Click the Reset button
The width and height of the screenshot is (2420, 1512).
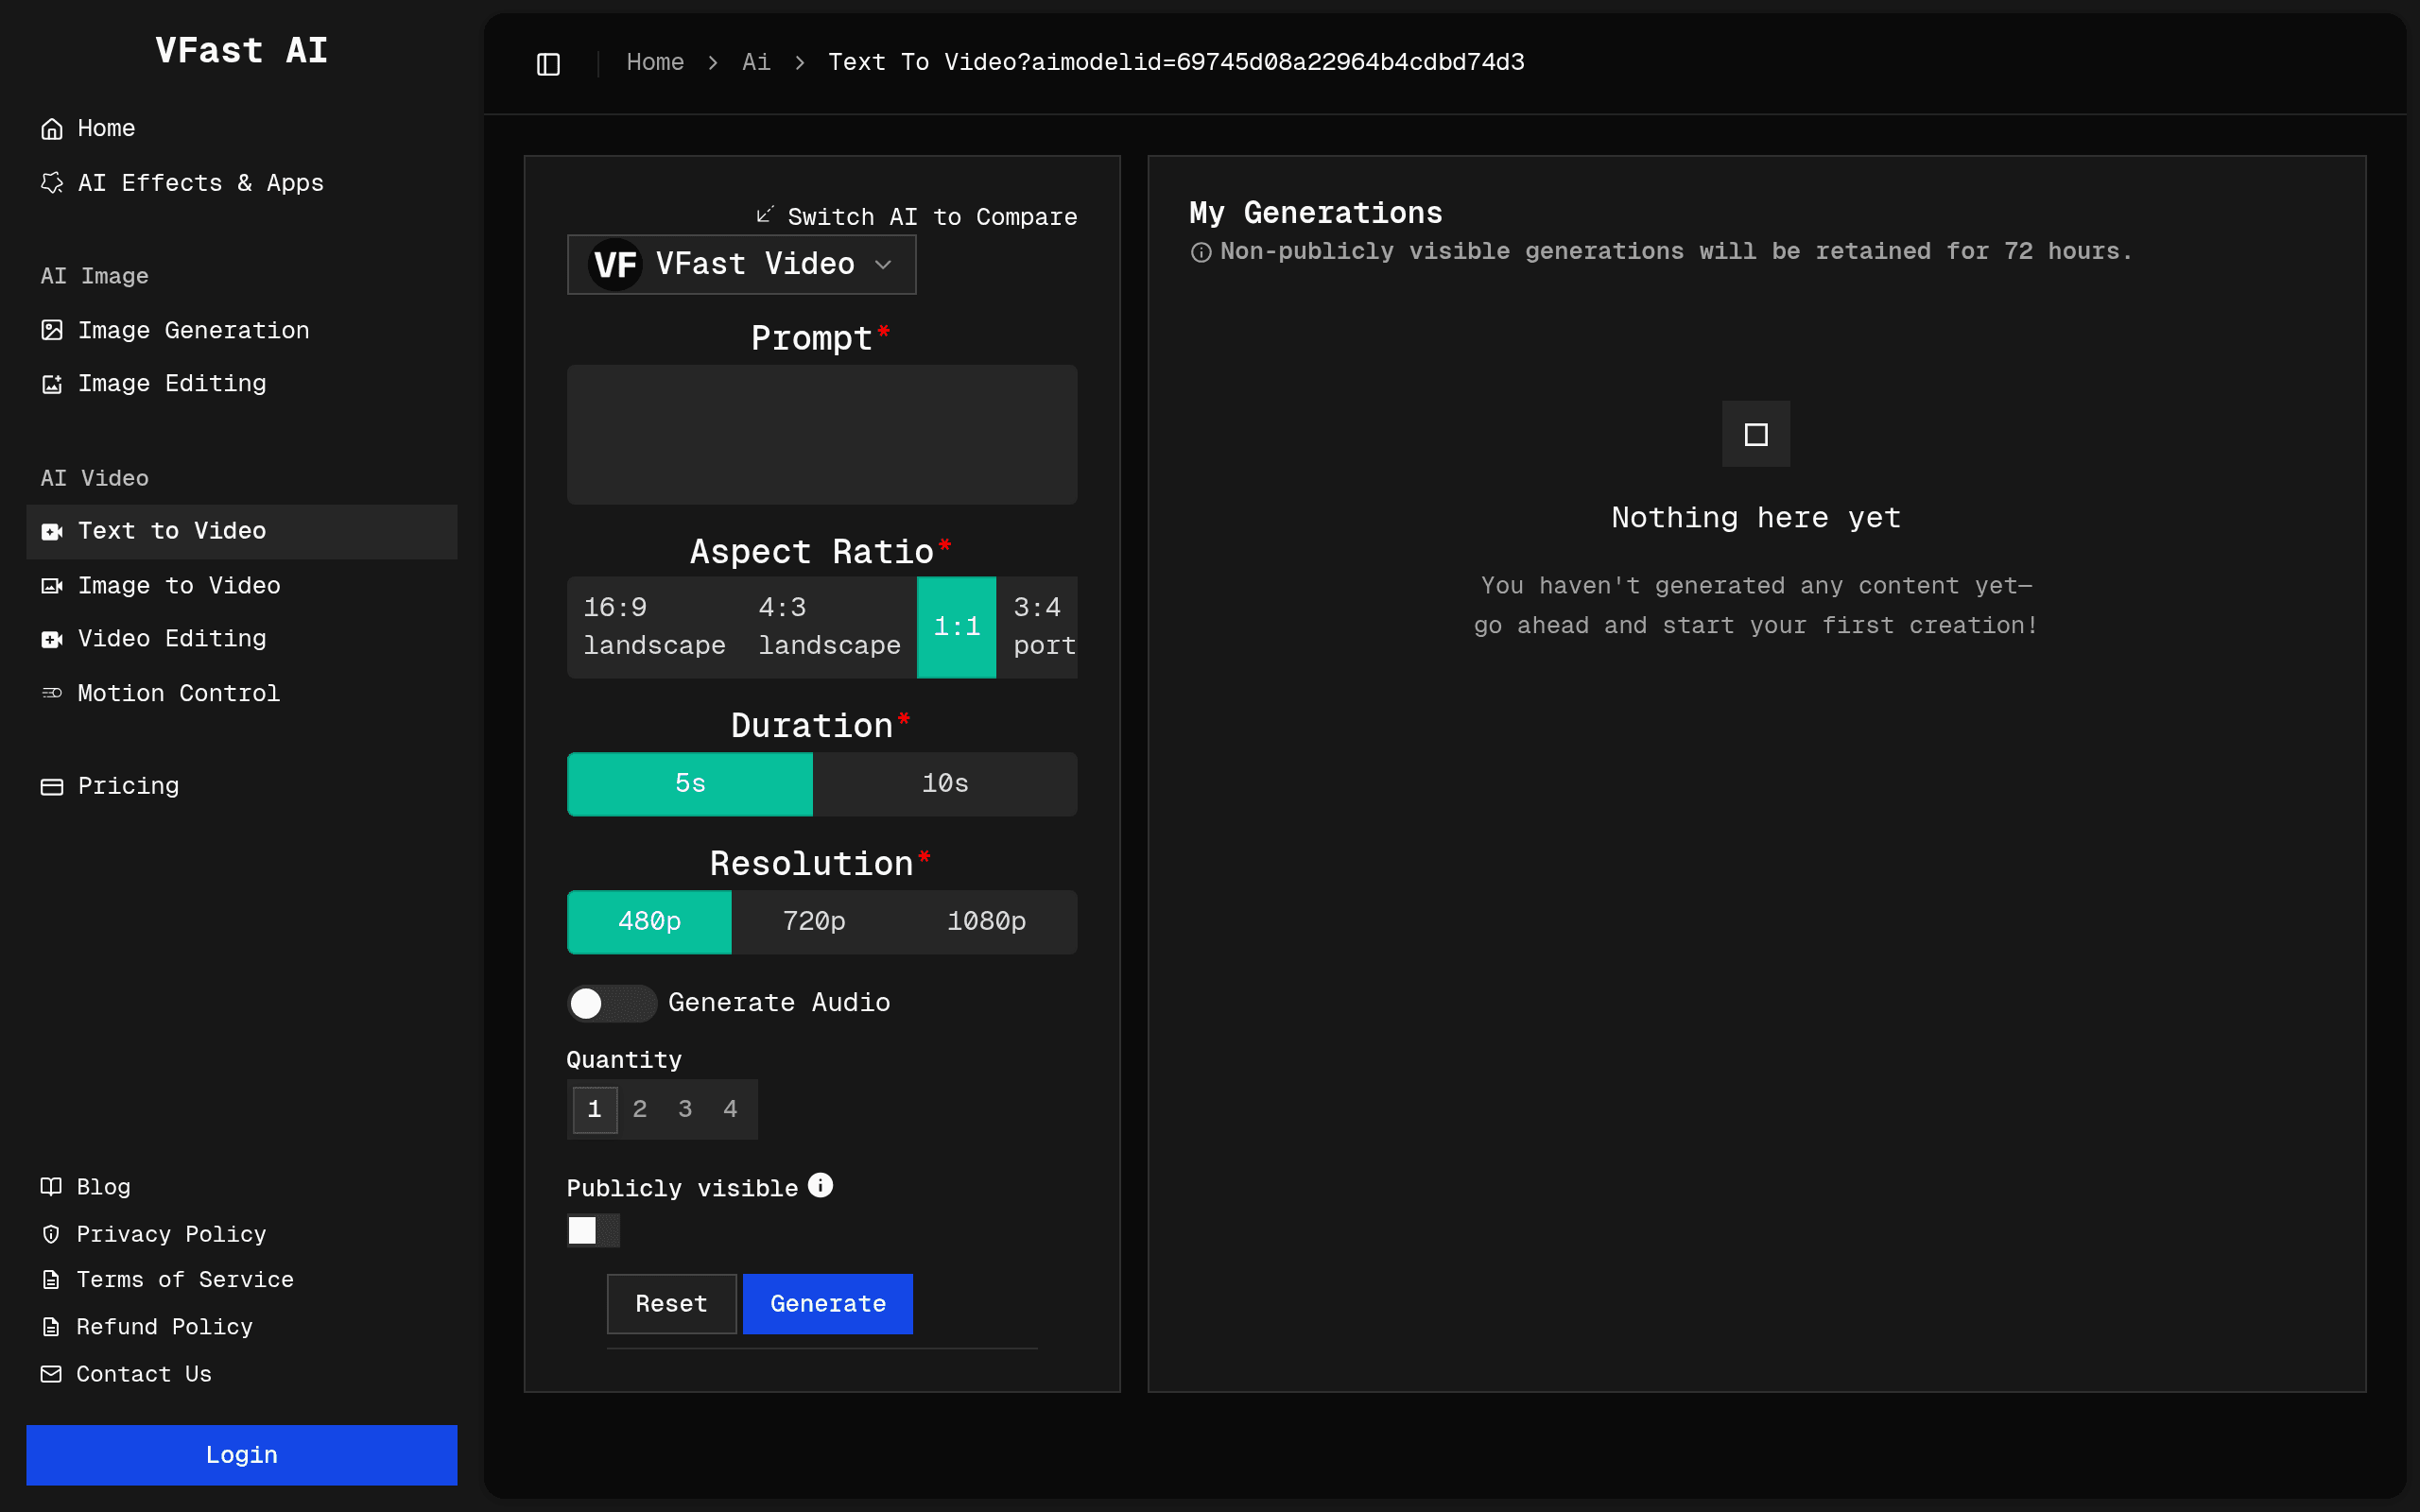[x=672, y=1304]
